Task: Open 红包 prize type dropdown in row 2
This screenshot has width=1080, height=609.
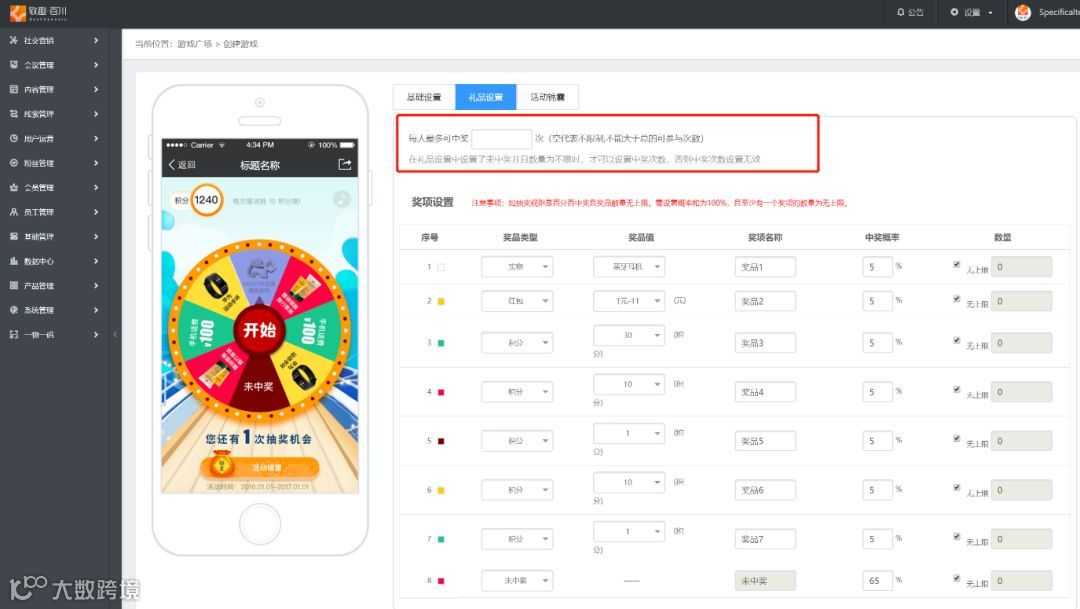Action: (x=517, y=301)
